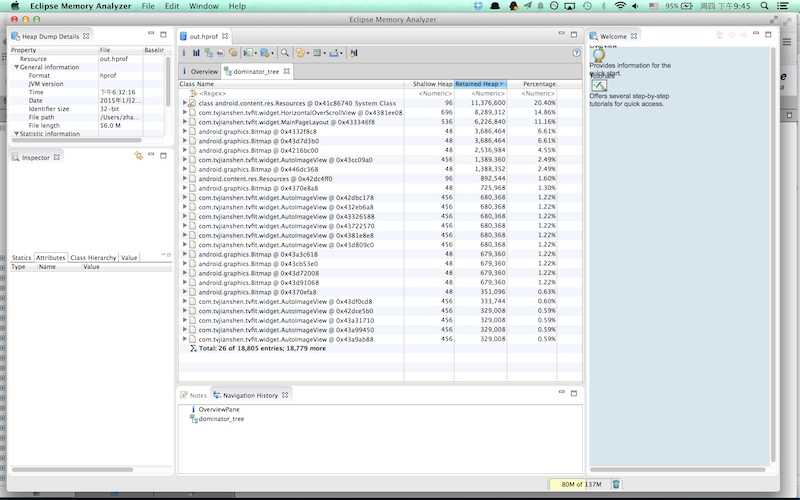This screenshot has width=800, height=500.
Task: Click the group result by folders icon
Action: point(301,53)
